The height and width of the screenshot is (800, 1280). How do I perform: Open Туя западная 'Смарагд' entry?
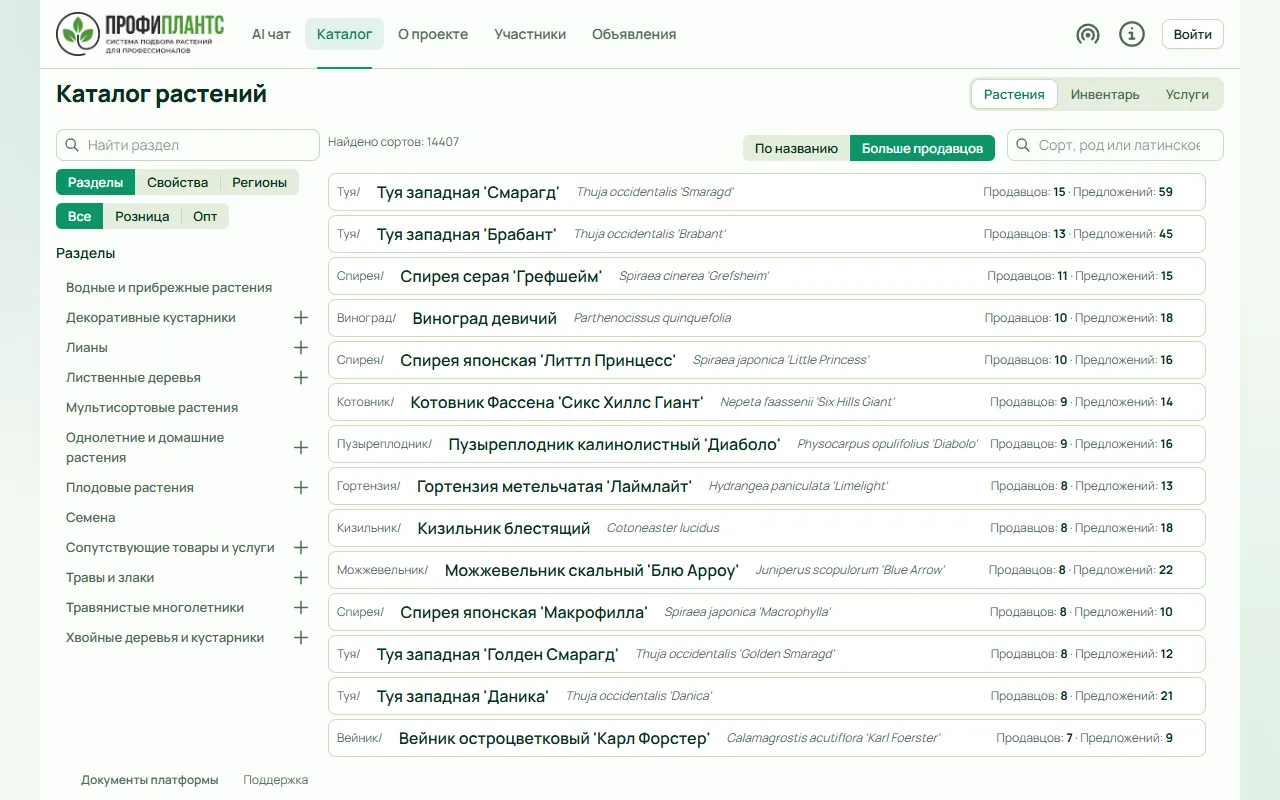pyautogui.click(x=767, y=192)
